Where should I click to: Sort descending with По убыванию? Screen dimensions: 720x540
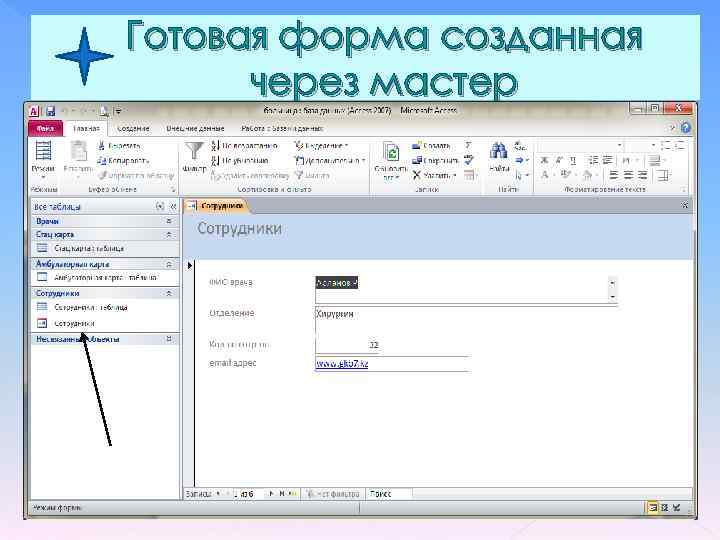pos(240,161)
